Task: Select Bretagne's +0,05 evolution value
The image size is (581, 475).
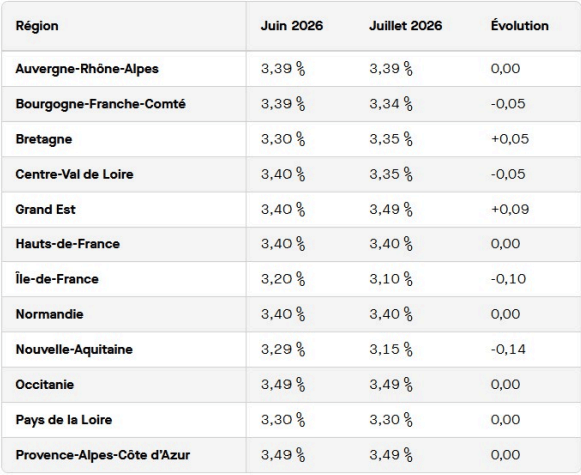Action: pos(510,139)
